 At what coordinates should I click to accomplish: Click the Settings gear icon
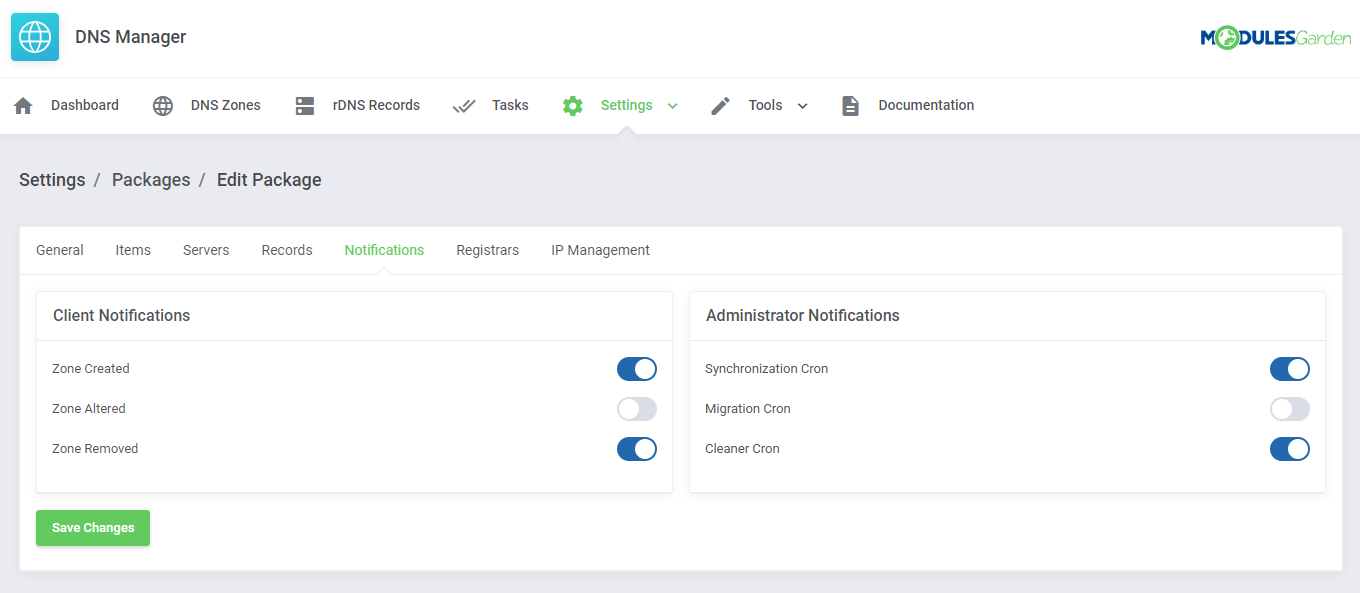pyautogui.click(x=572, y=105)
